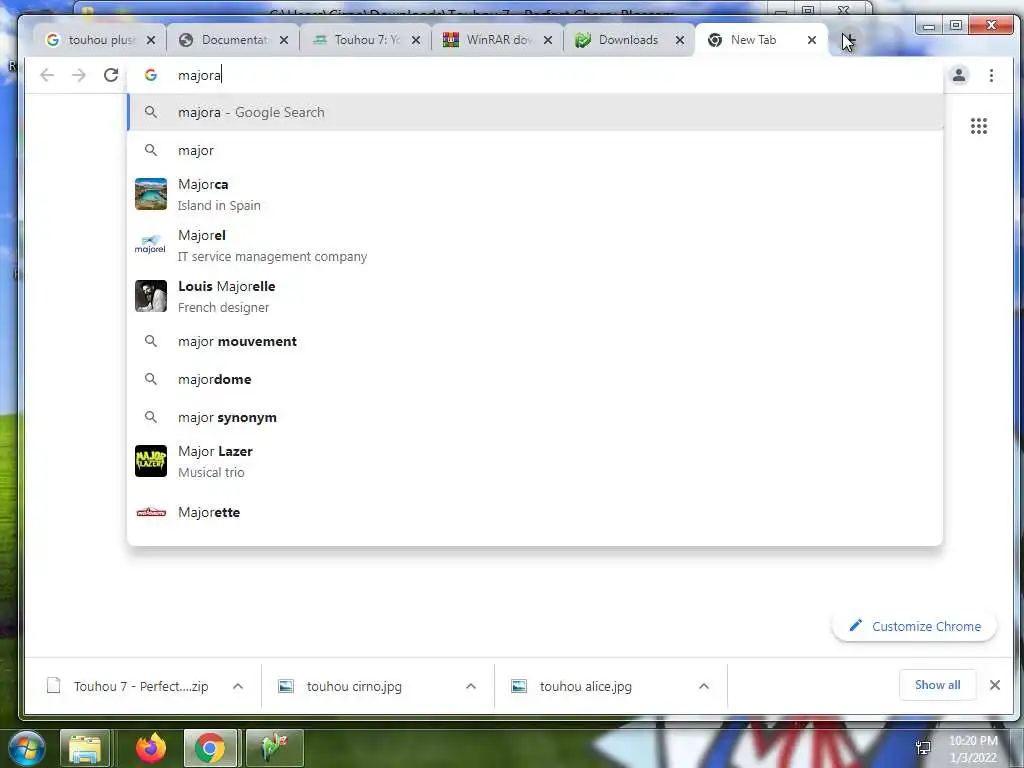Choose the Majorette suggestion
Screen dimensions: 1024x768
(536, 512)
